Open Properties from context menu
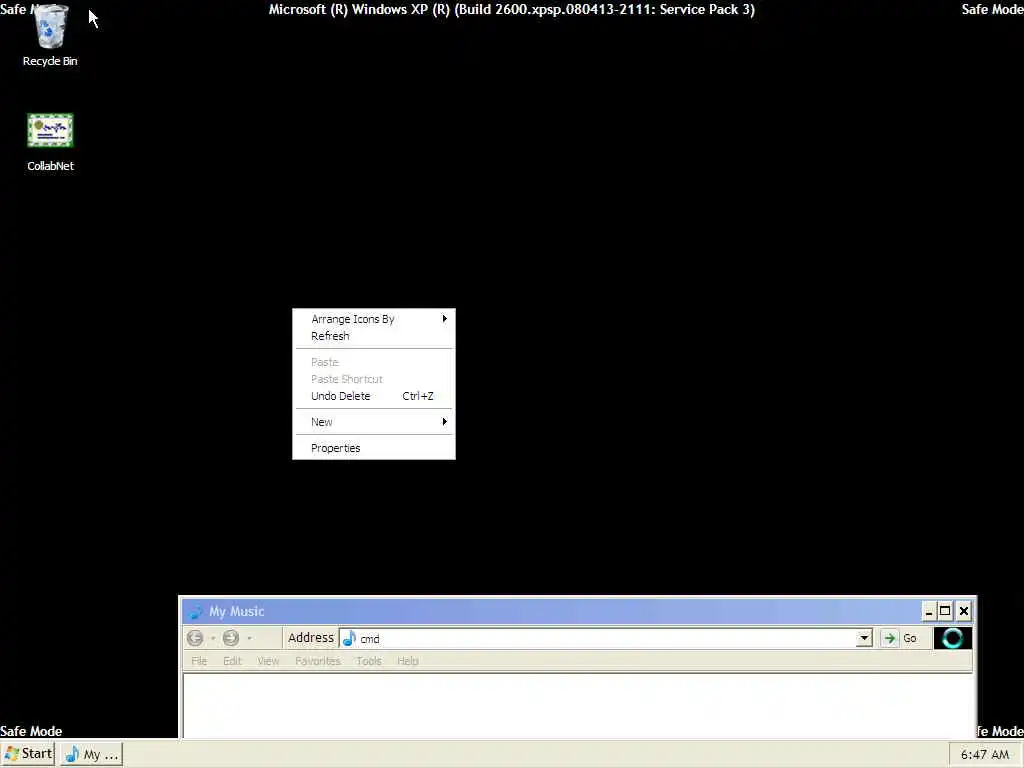Viewport: 1024px width, 768px height. (374, 448)
